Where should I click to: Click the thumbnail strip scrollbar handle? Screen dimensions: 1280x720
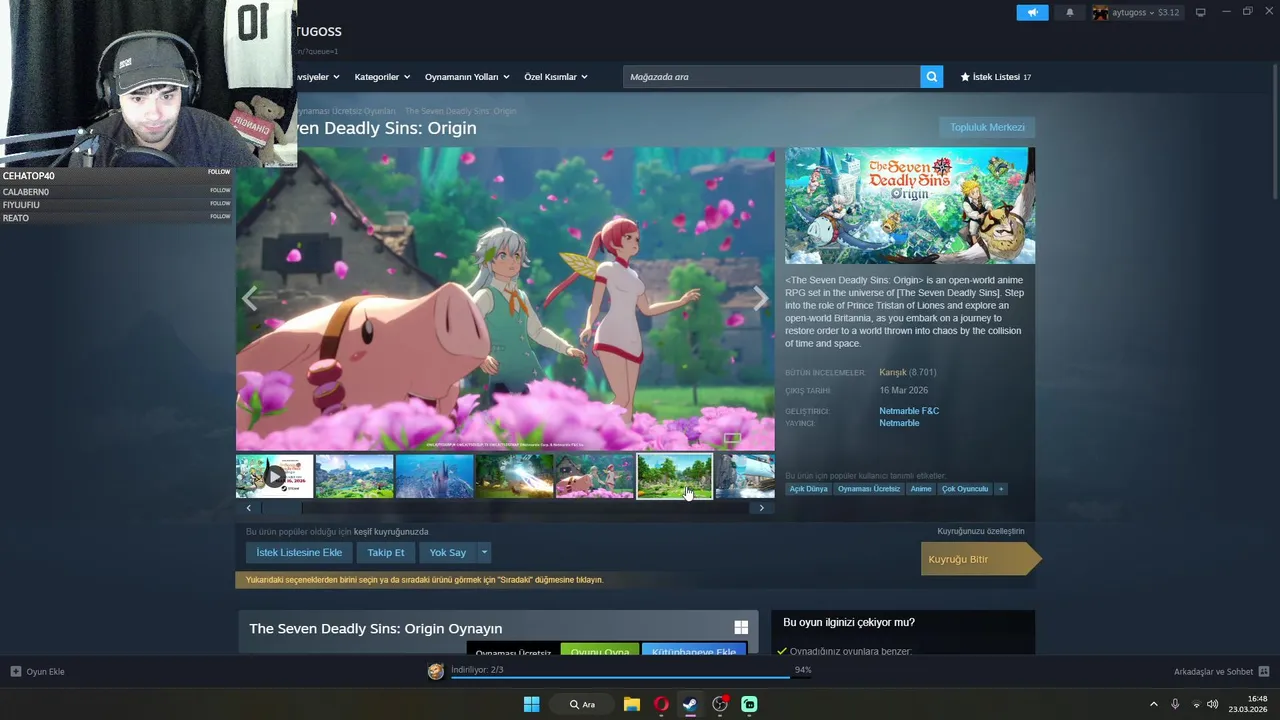pyautogui.click(x=281, y=508)
